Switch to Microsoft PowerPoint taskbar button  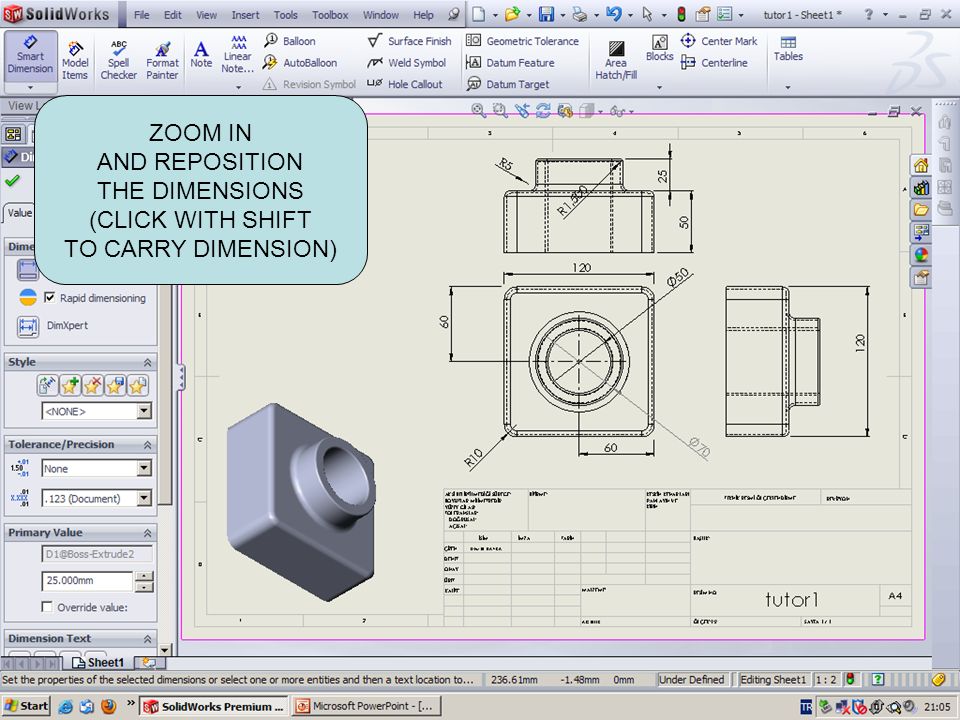coord(366,706)
